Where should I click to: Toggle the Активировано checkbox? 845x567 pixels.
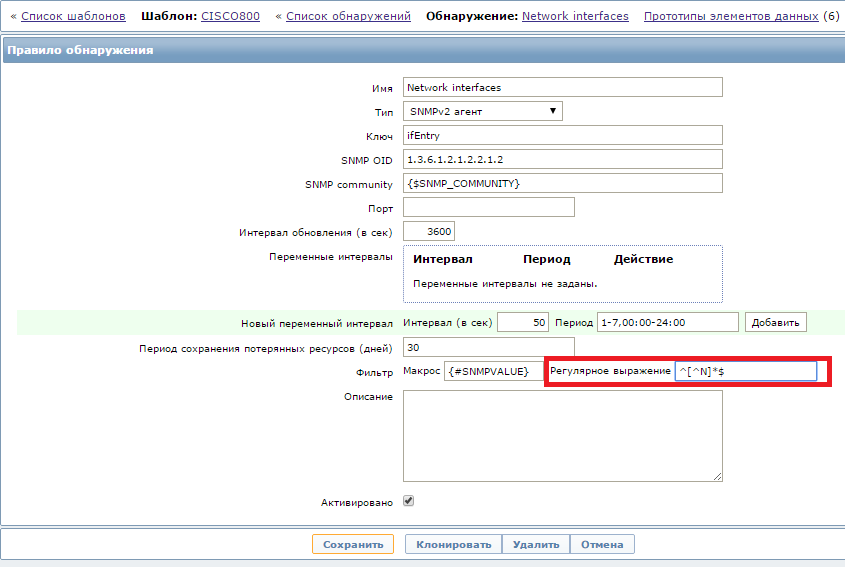[408, 501]
